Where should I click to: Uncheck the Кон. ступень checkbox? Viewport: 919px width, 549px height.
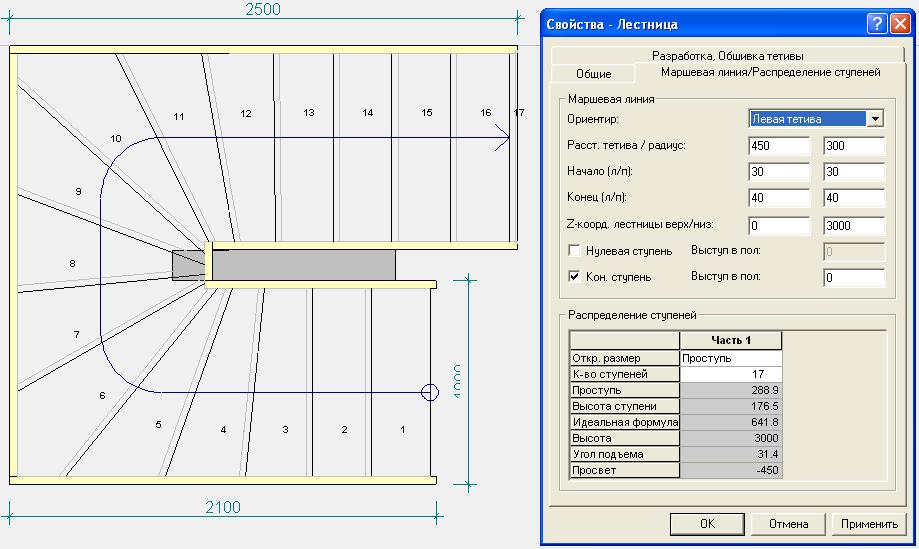point(574,277)
